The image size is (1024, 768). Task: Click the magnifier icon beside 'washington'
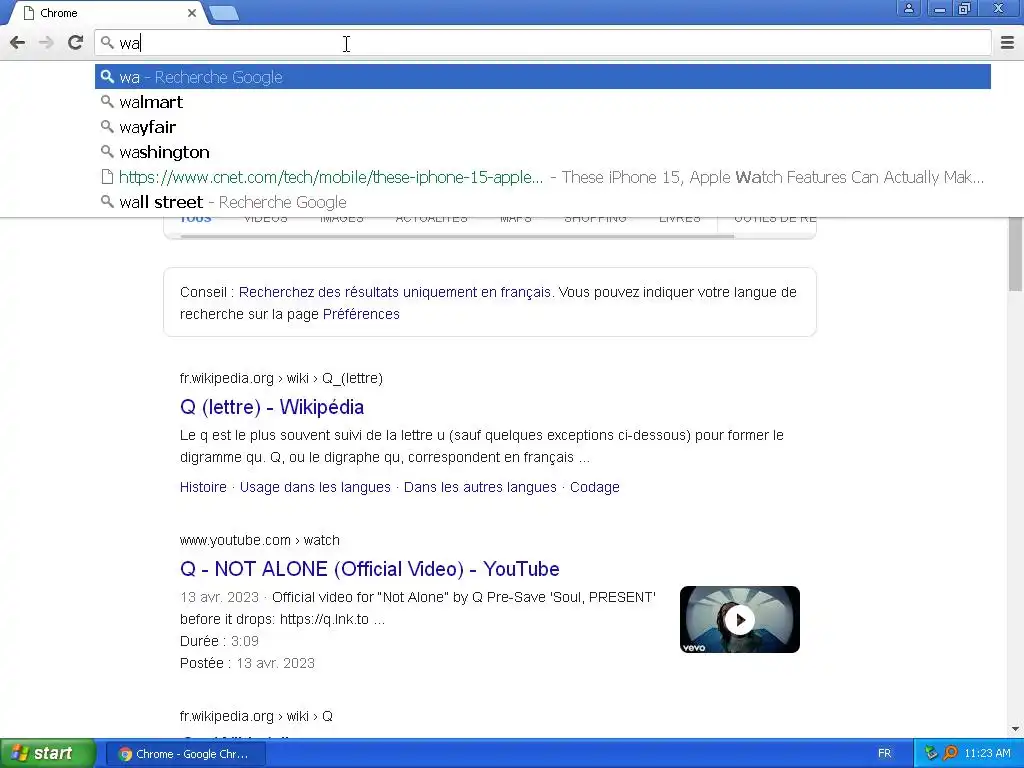(107, 152)
